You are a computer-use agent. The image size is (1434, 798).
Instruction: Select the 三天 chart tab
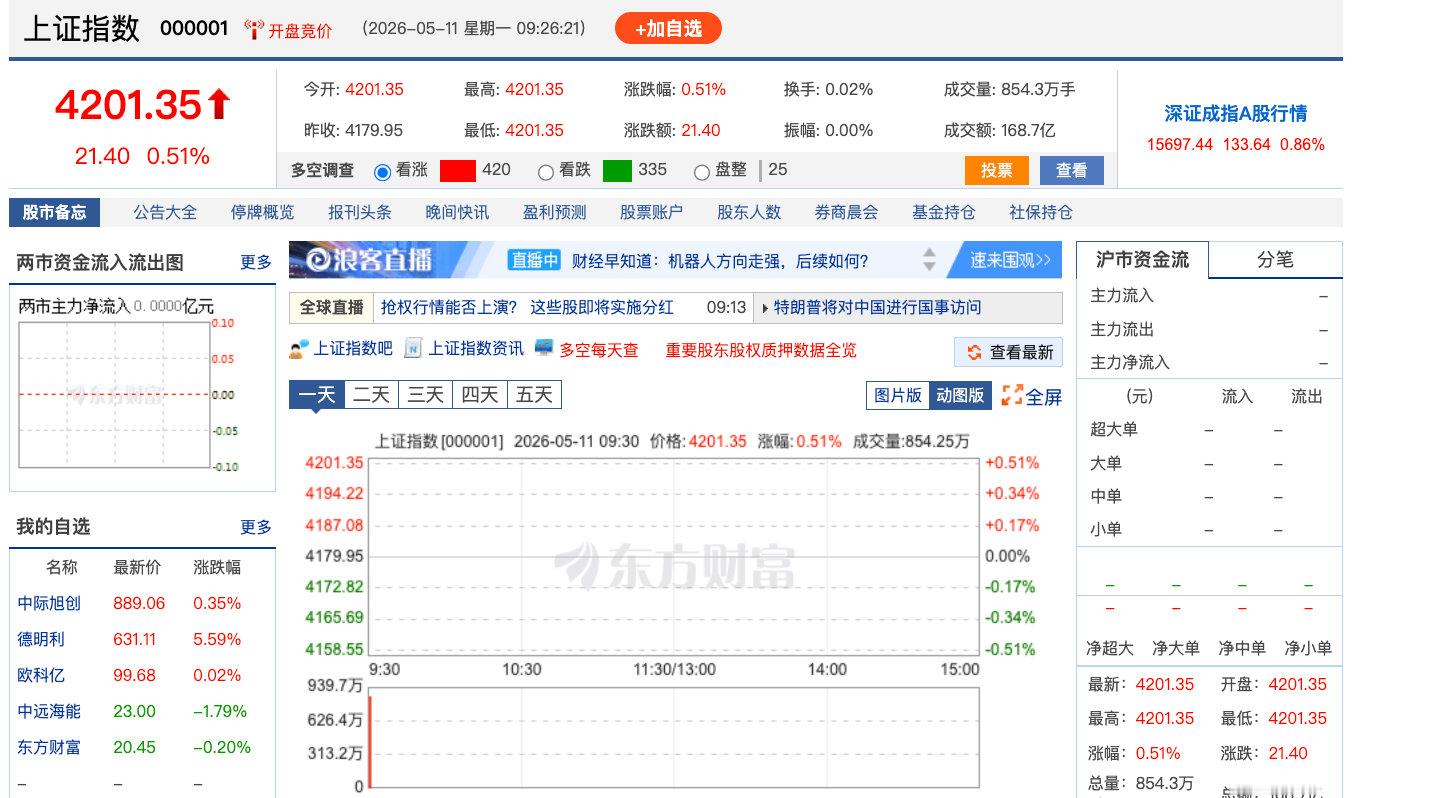click(x=425, y=395)
